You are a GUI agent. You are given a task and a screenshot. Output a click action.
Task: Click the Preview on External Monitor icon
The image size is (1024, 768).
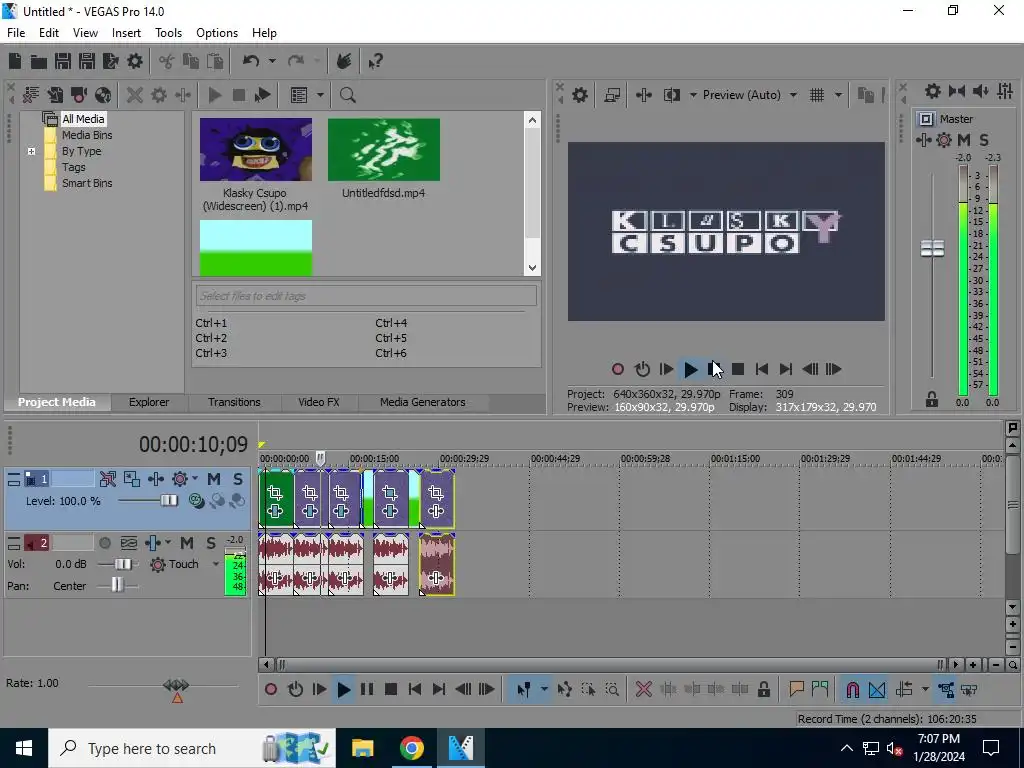[x=612, y=95]
